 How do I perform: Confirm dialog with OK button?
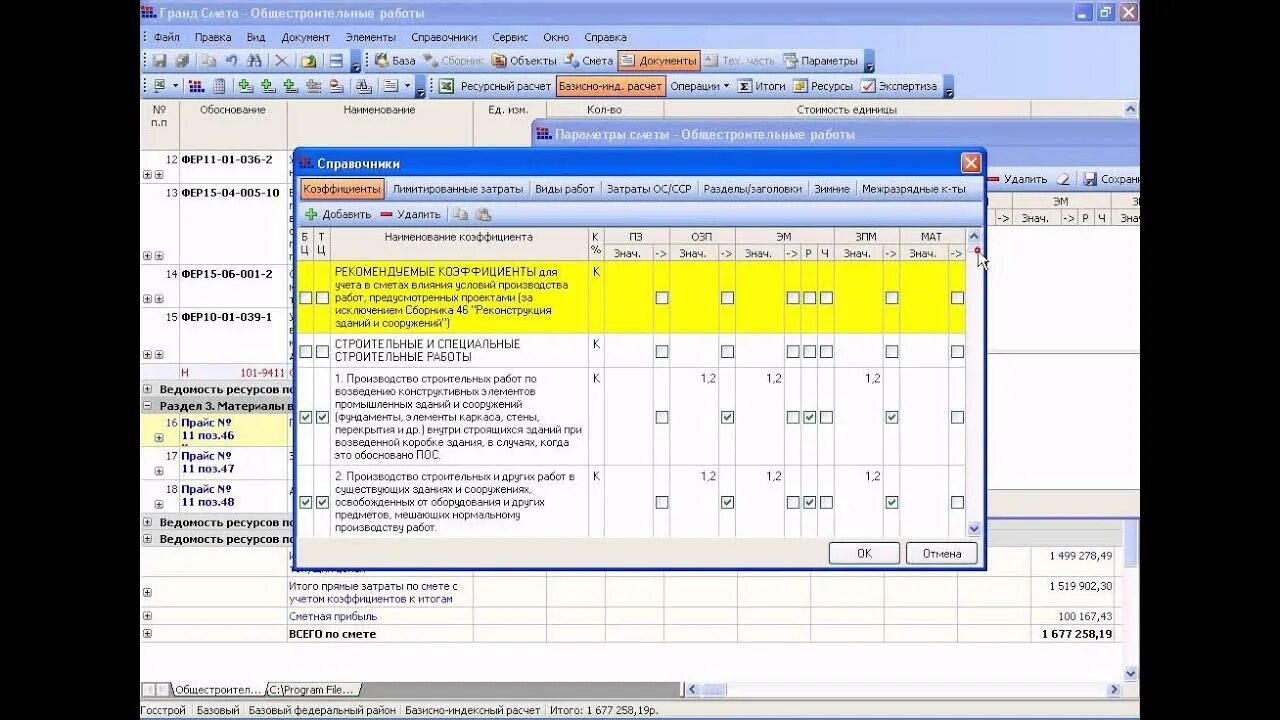coord(864,553)
